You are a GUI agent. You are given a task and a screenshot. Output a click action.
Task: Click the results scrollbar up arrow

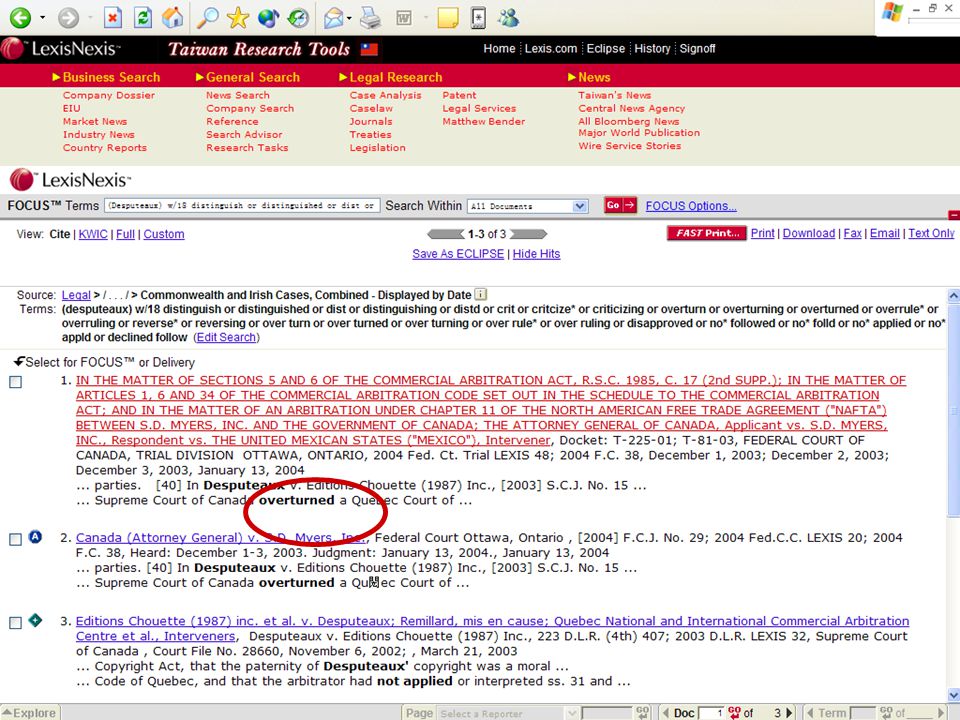coord(953,296)
